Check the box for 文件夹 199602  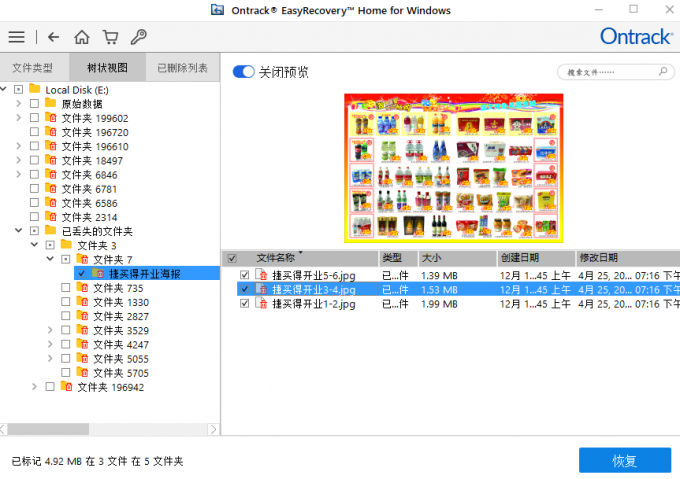point(34,118)
